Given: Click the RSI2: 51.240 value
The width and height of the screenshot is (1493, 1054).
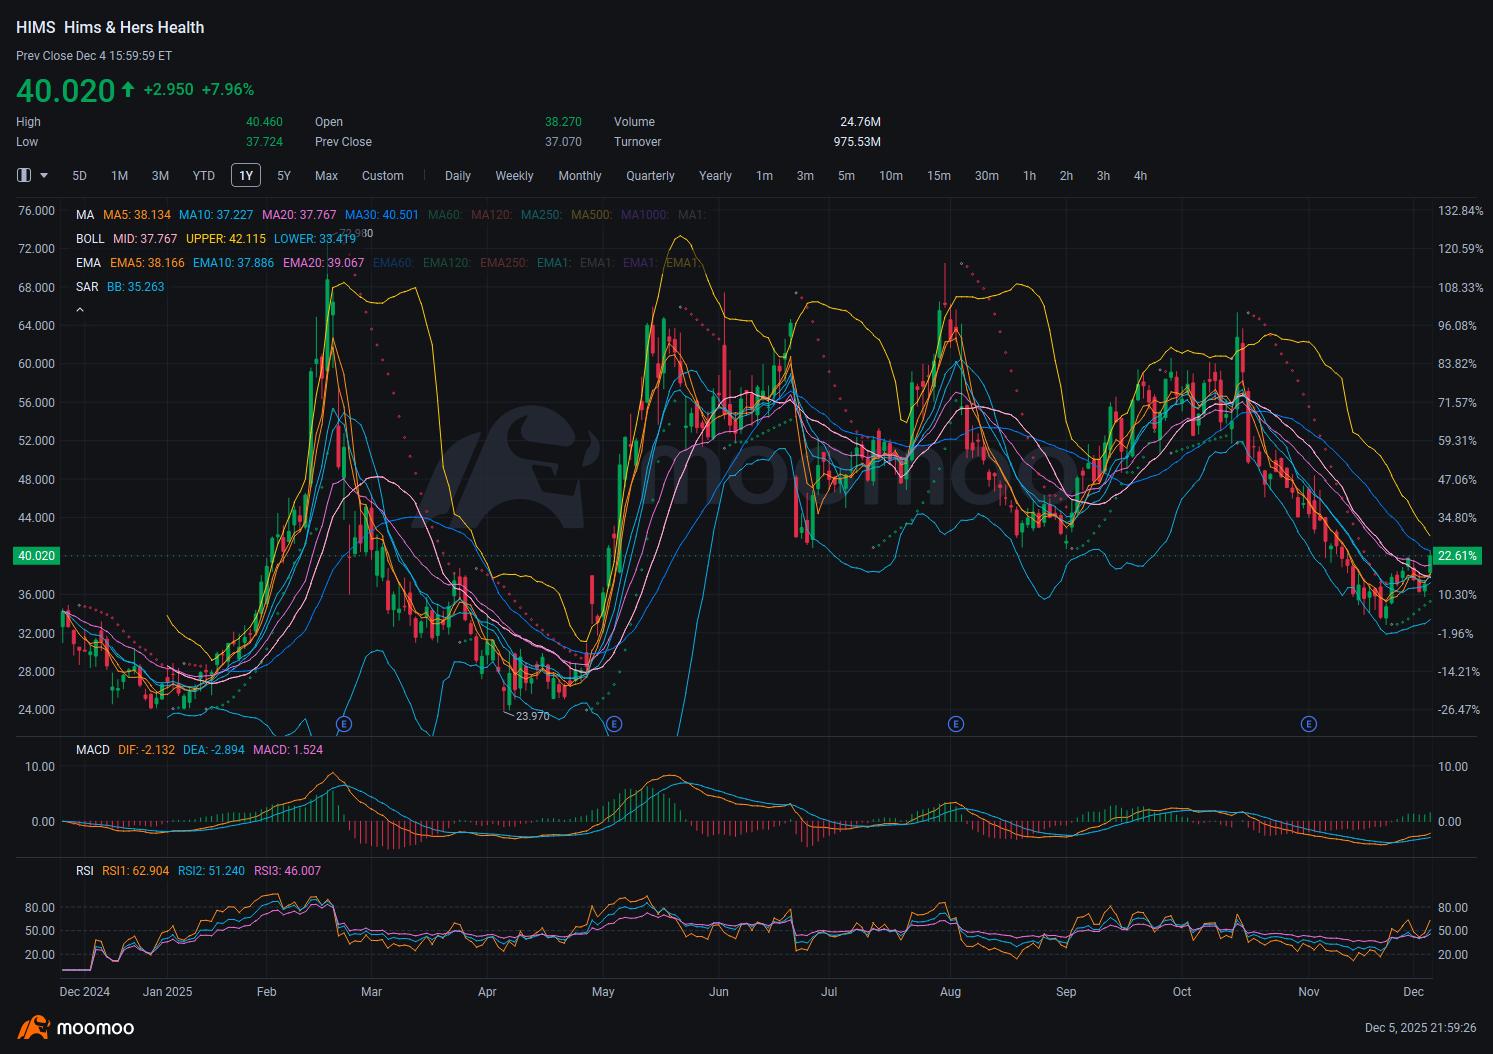Looking at the screenshot, I should pyautogui.click(x=211, y=871).
